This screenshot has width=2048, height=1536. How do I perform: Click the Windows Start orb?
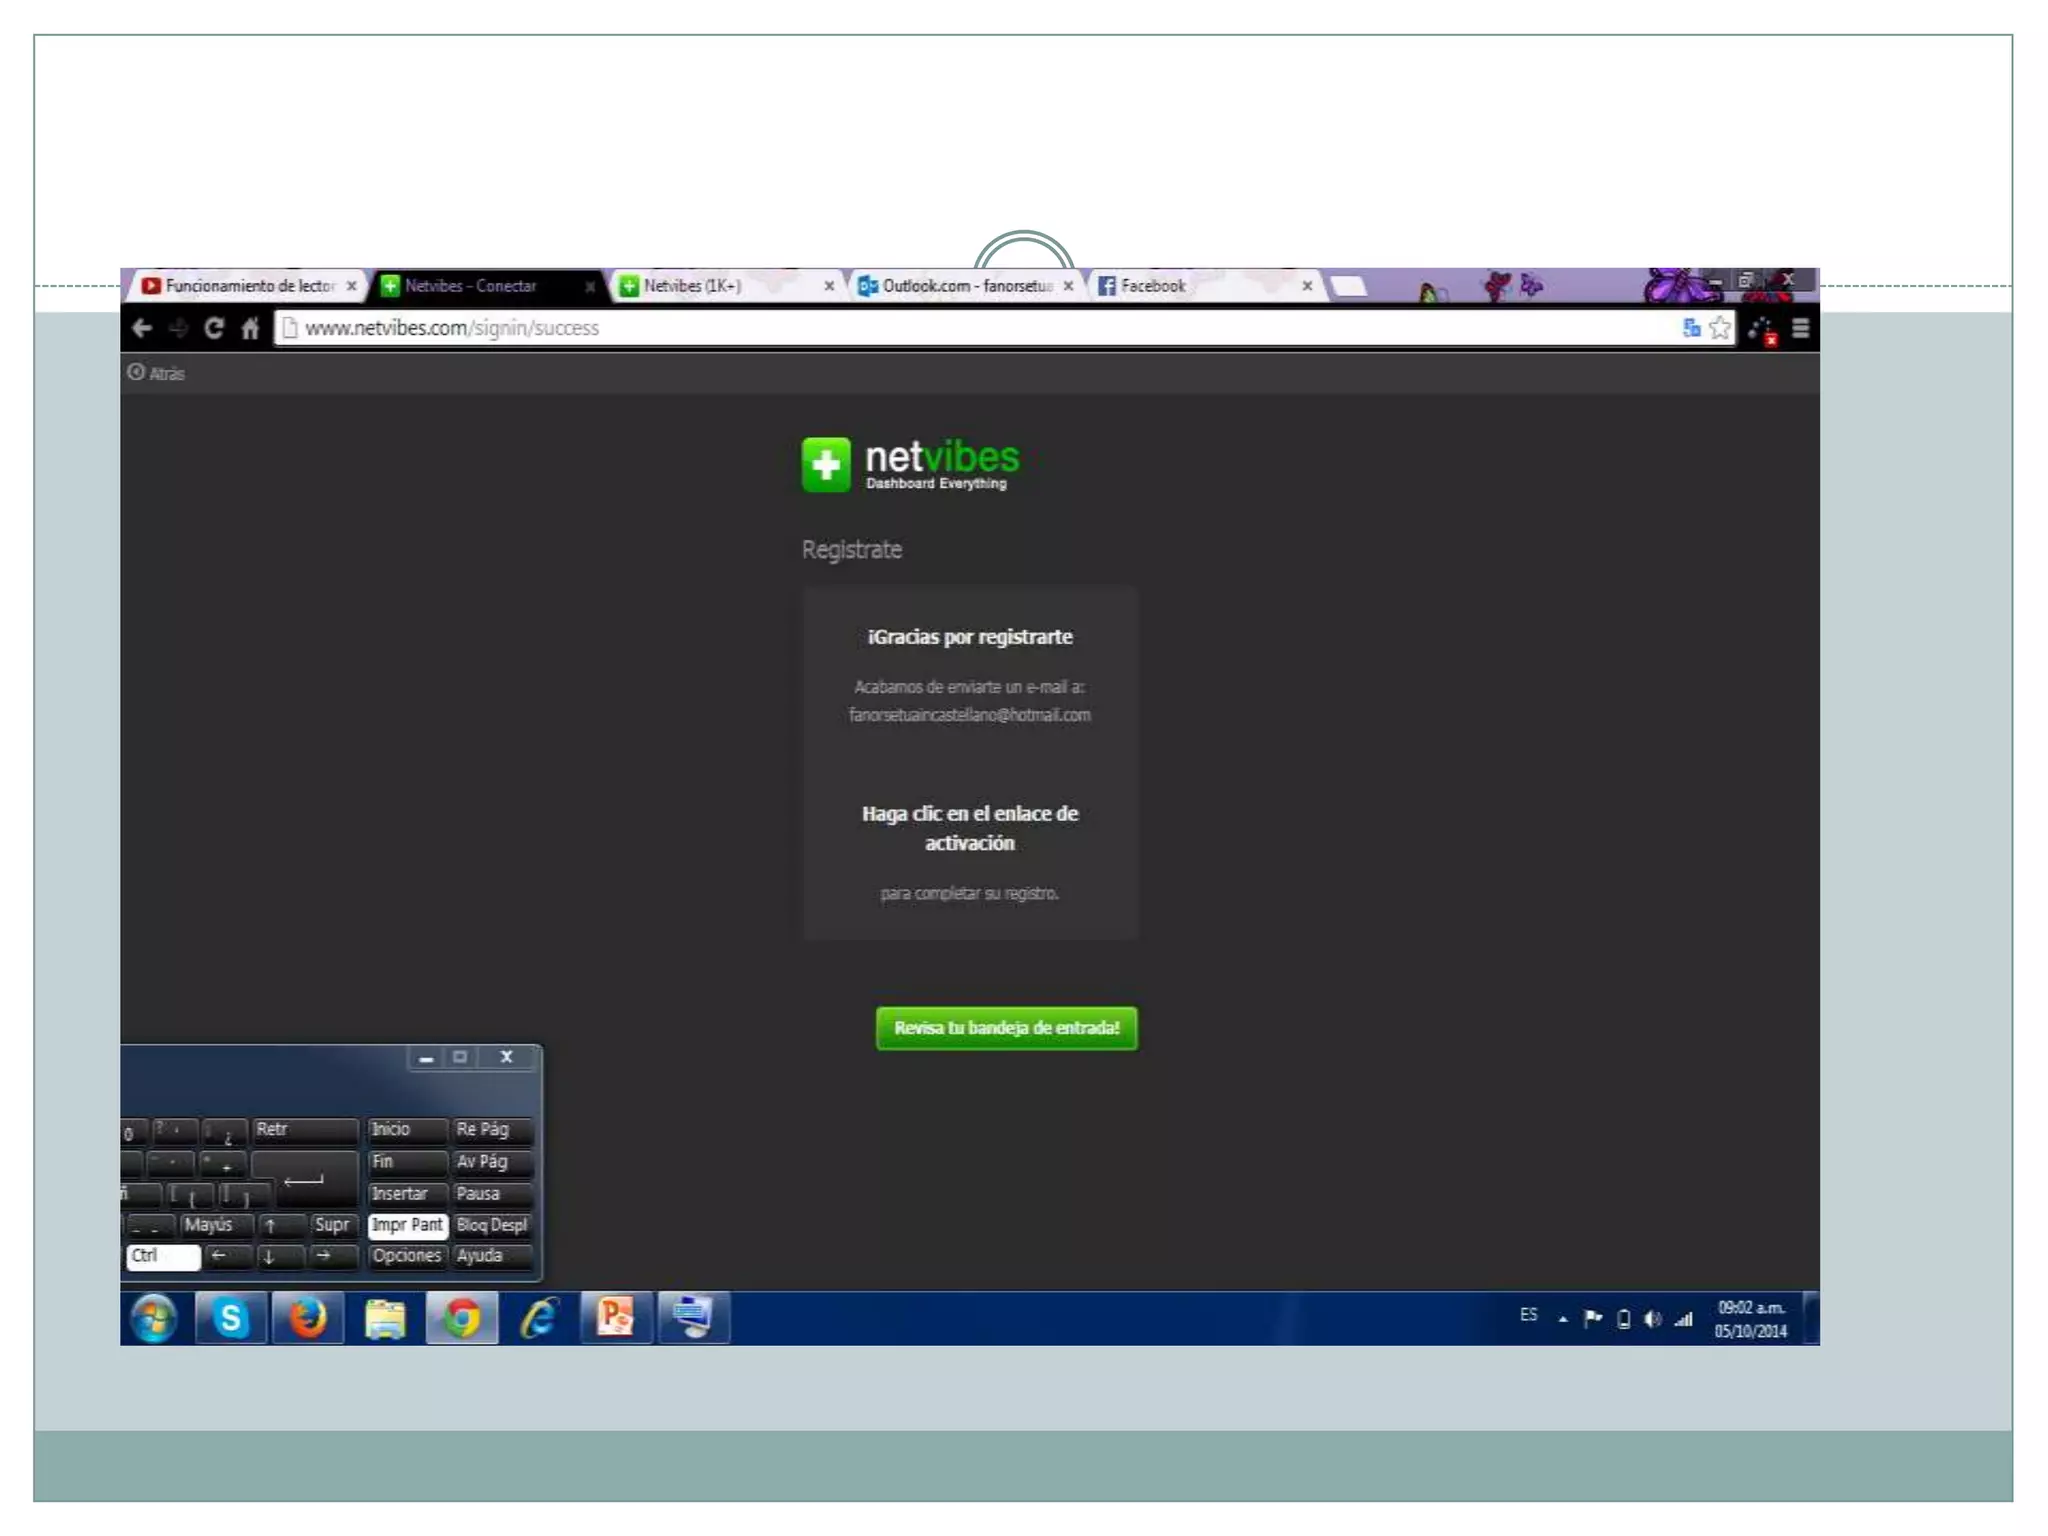pos(154,1318)
